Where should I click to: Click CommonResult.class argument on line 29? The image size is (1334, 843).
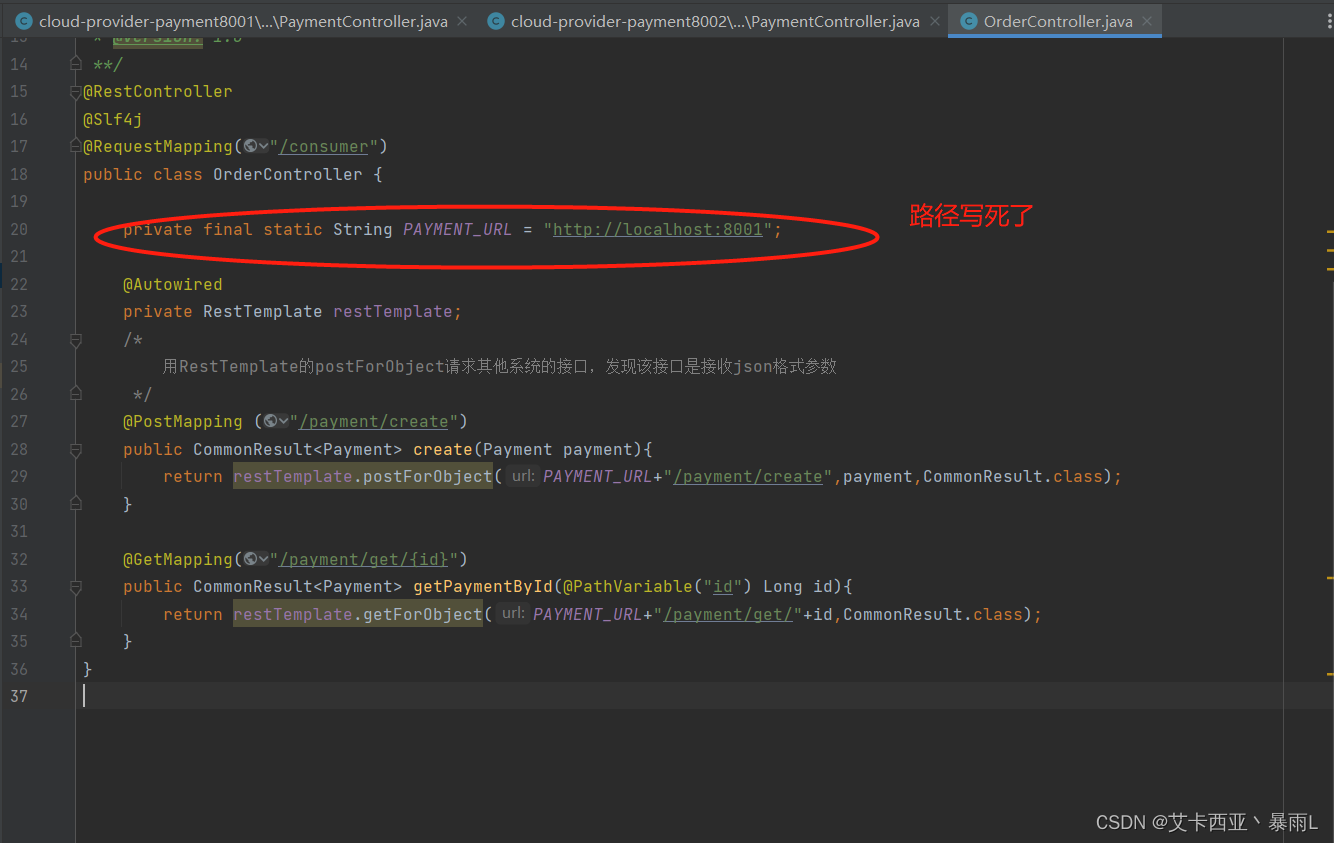point(1013,476)
